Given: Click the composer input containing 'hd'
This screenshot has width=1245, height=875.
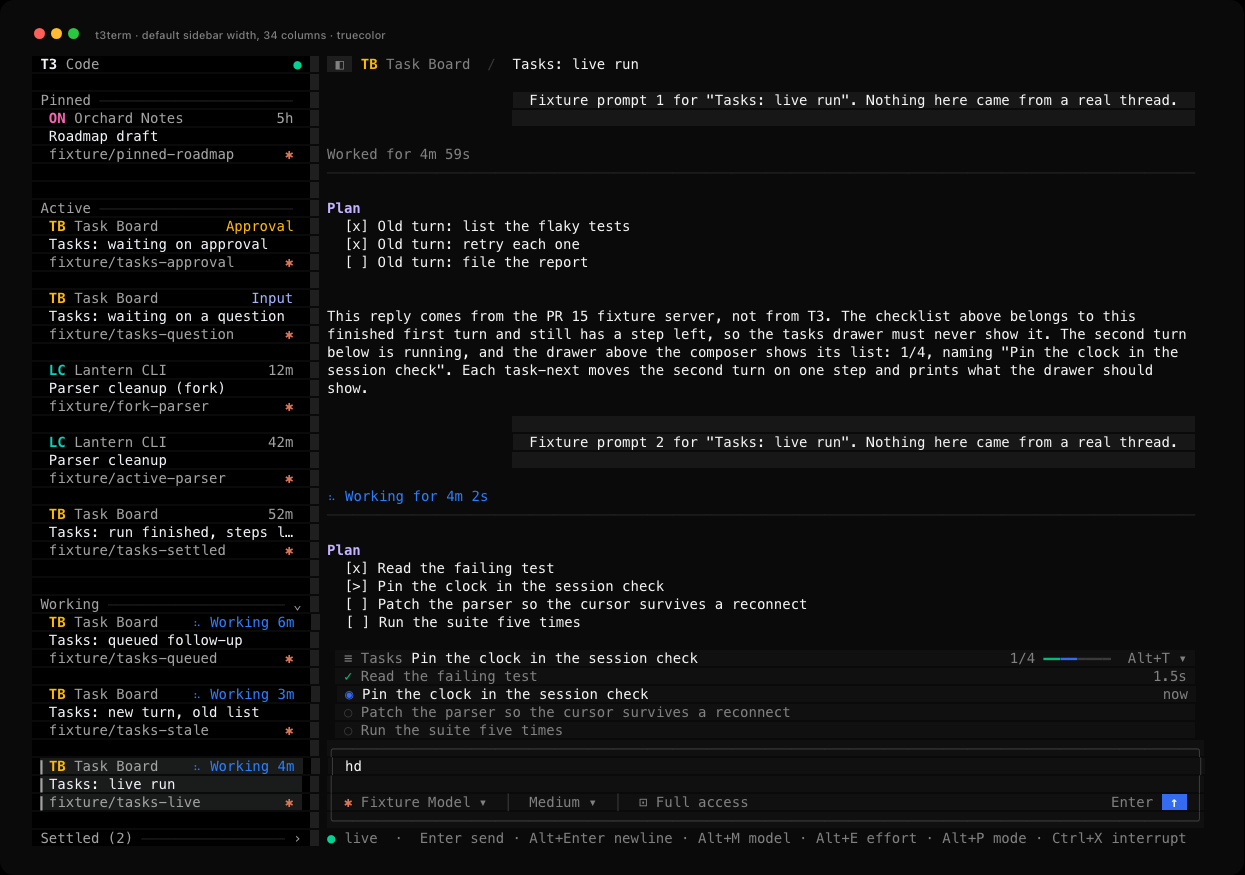Looking at the screenshot, I should click(x=765, y=766).
